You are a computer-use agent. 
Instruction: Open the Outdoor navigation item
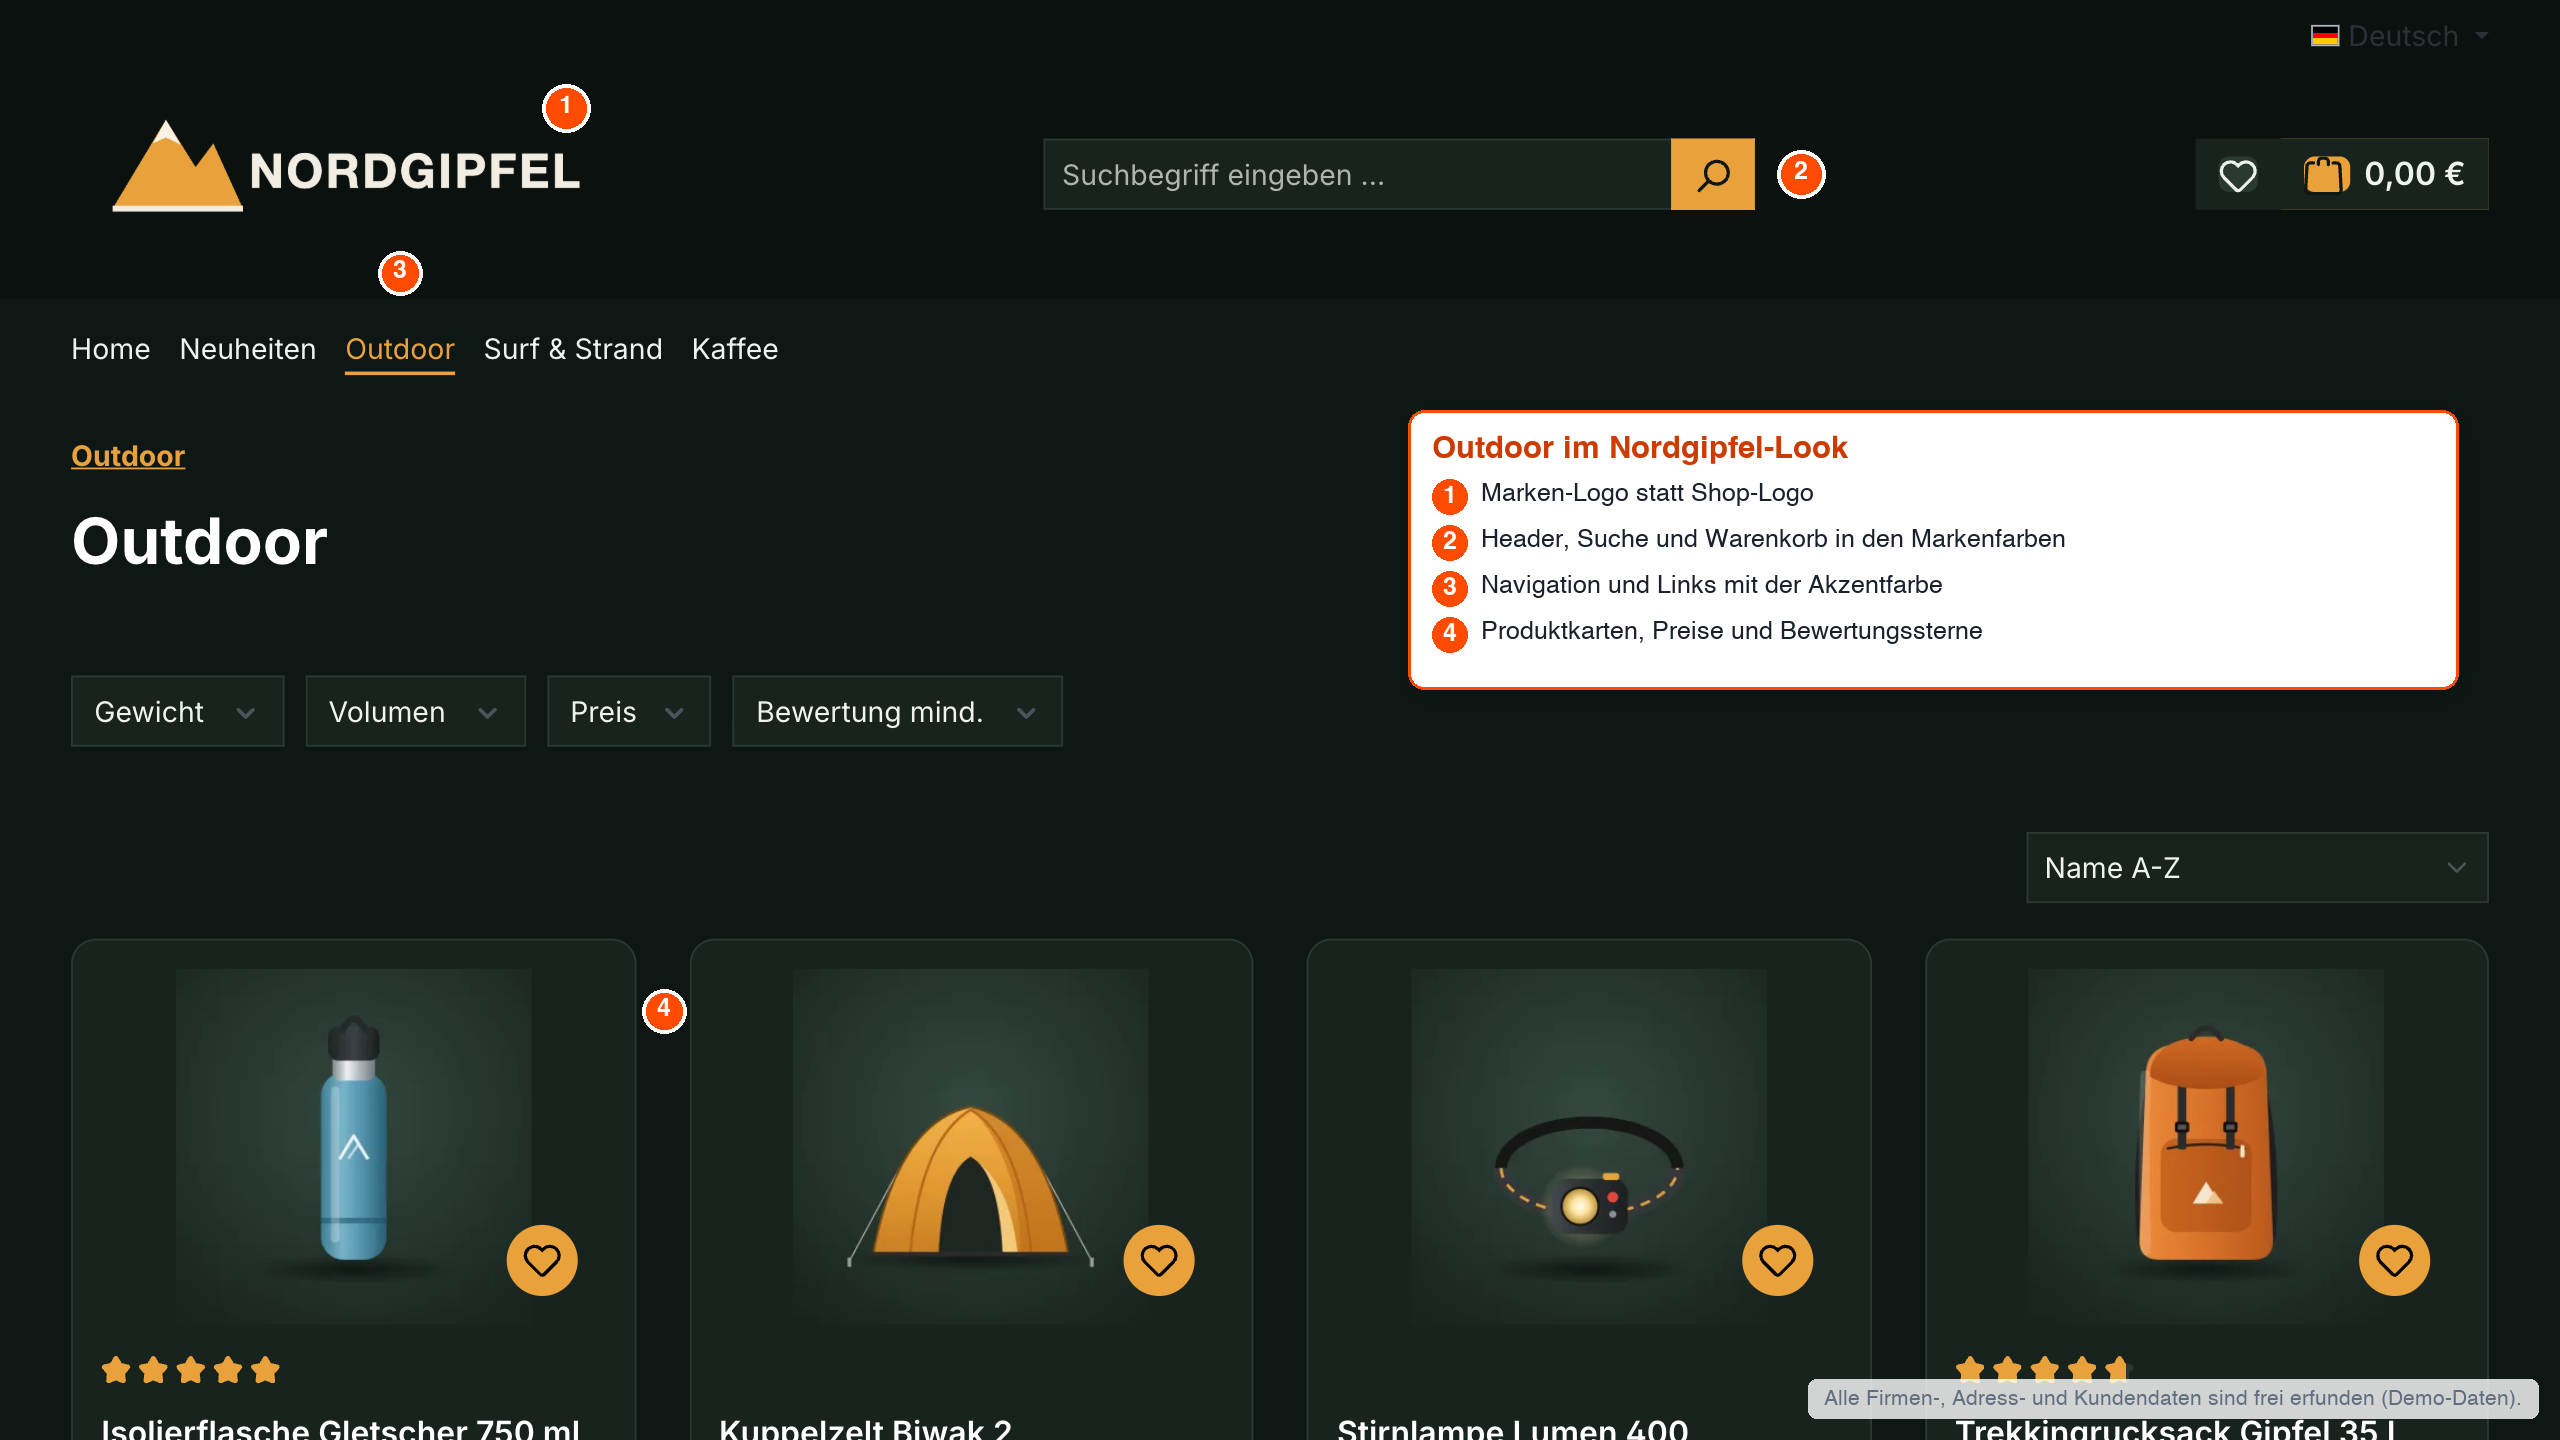(x=400, y=349)
